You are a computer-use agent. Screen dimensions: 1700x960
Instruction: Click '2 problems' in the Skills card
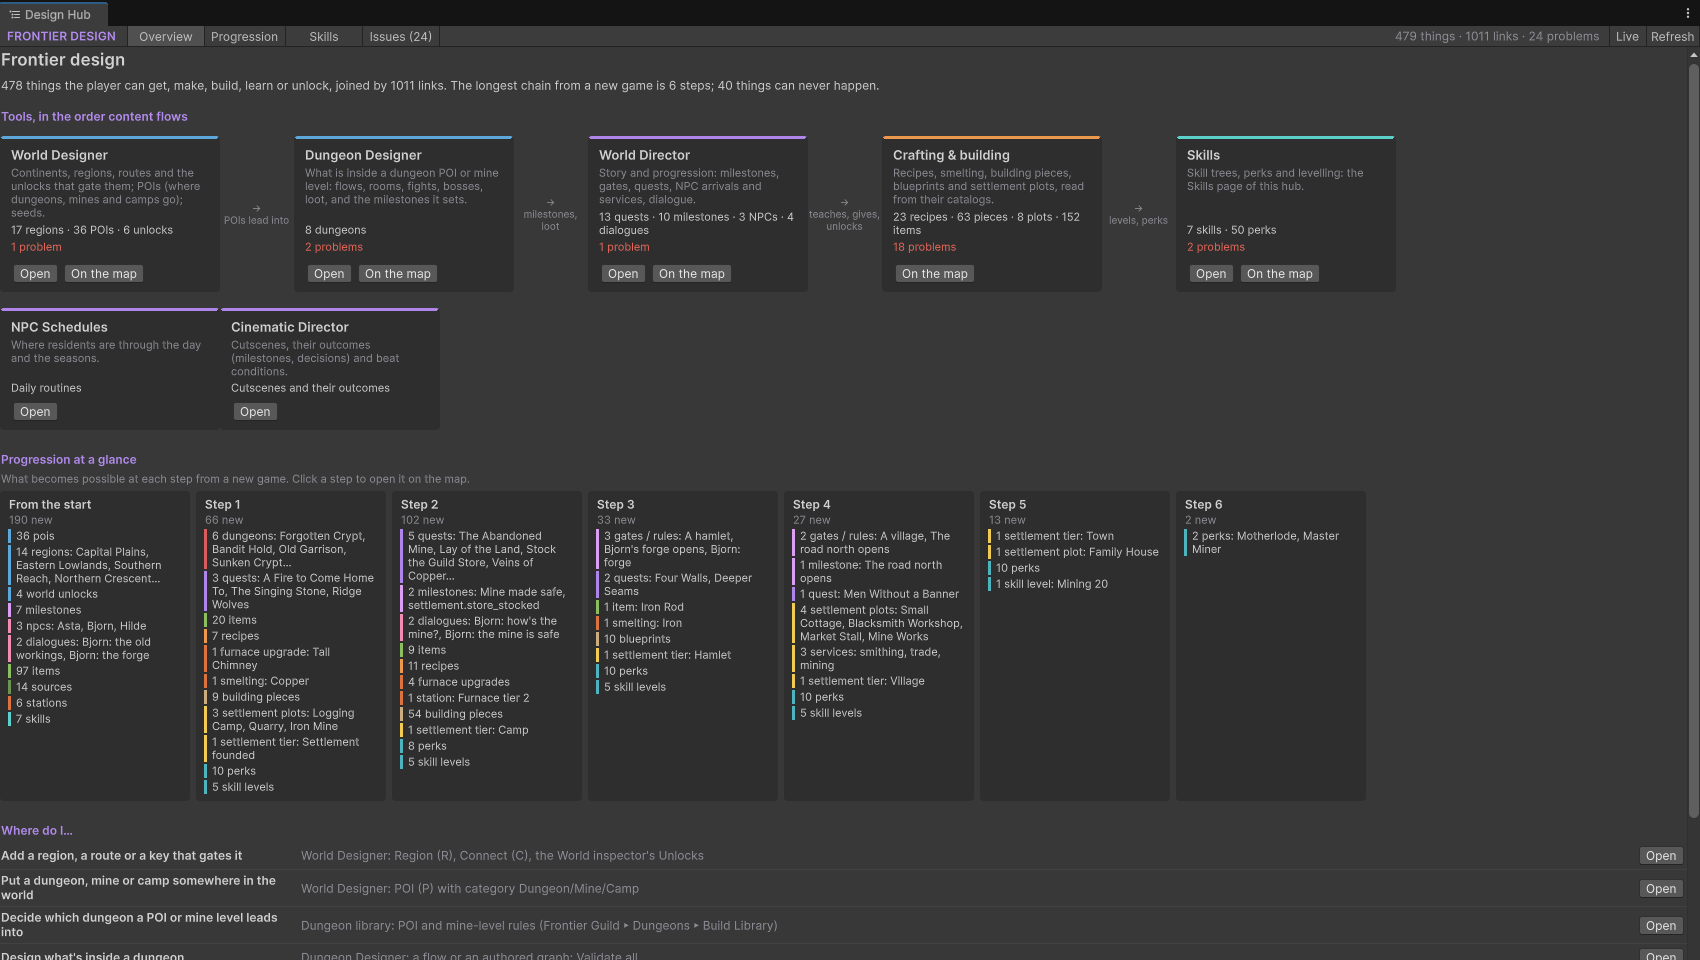pyautogui.click(x=1216, y=247)
